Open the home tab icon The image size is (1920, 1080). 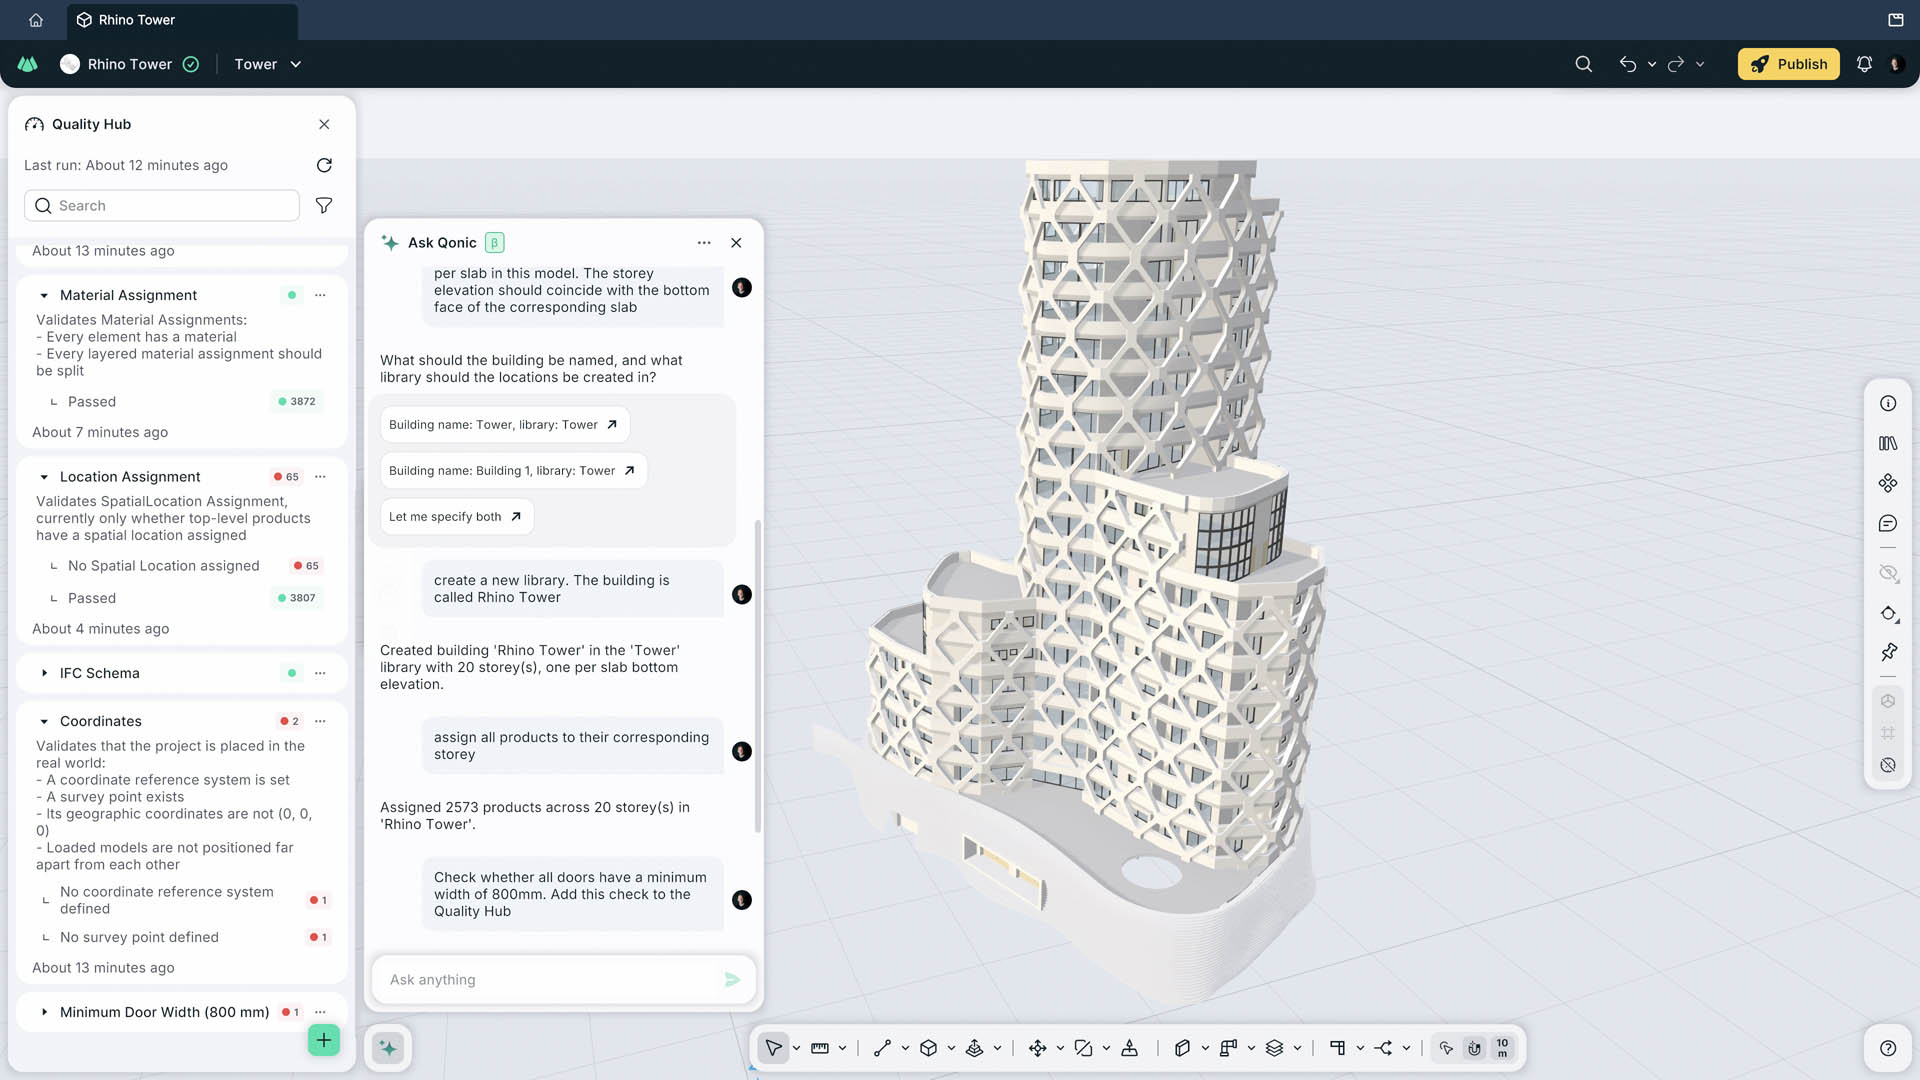[36, 20]
